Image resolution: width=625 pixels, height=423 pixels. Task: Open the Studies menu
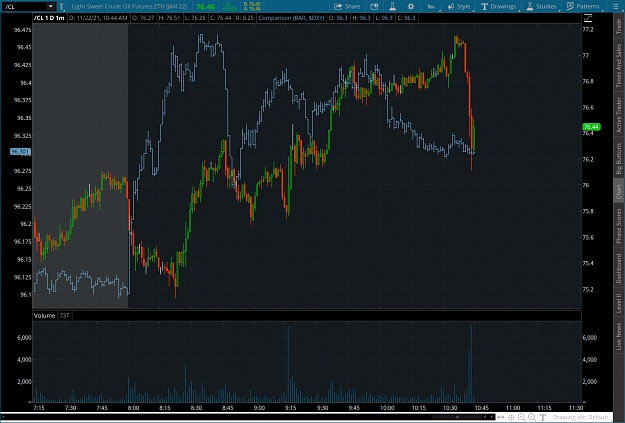(x=542, y=6)
